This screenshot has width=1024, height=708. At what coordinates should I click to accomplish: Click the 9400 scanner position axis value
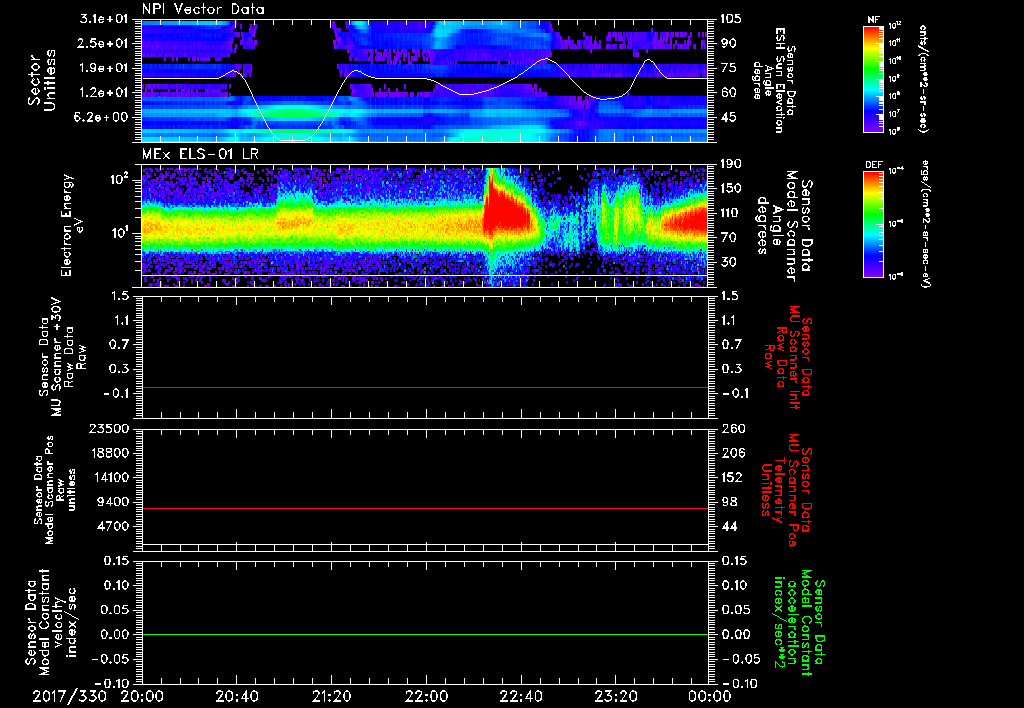click(113, 502)
